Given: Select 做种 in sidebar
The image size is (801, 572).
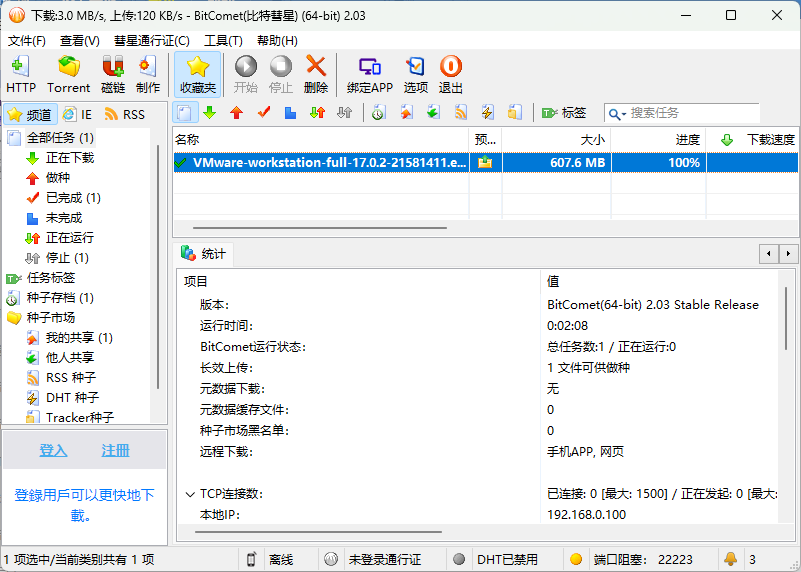Looking at the screenshot, I should point(58,178).
